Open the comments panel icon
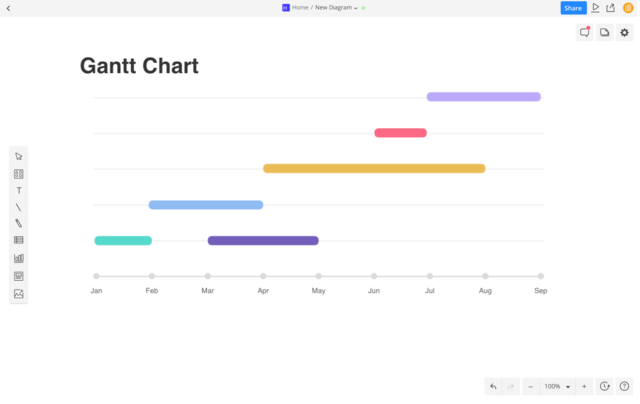Viewport: 640px width, 404px height. click(x=585, y=32)
